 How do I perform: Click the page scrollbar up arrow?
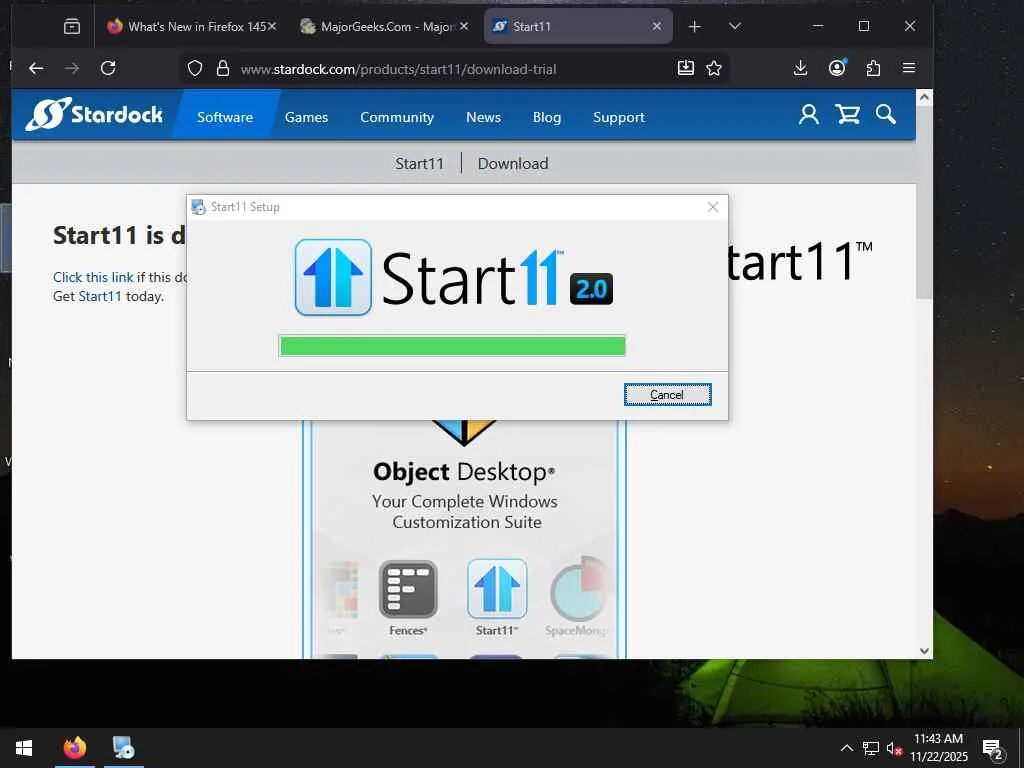pyautogui.click(x=924, y=97)
